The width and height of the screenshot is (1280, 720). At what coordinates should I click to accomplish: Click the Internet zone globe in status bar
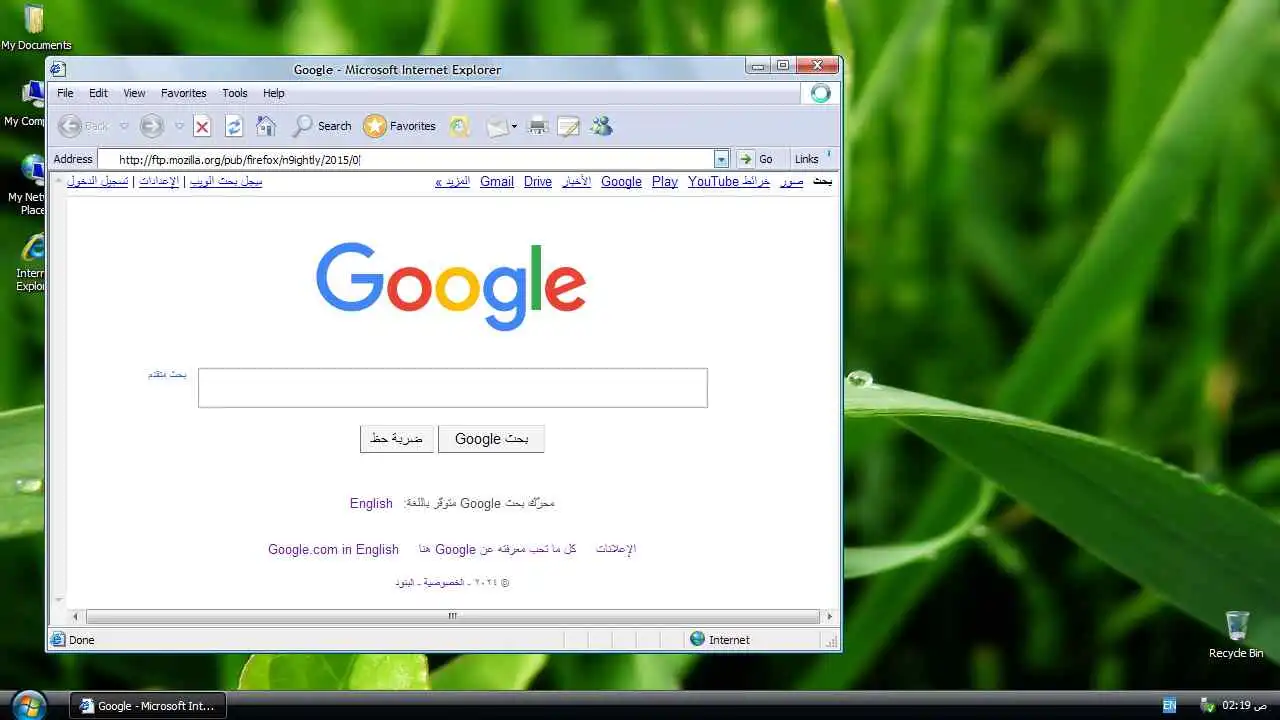(697, 639)
